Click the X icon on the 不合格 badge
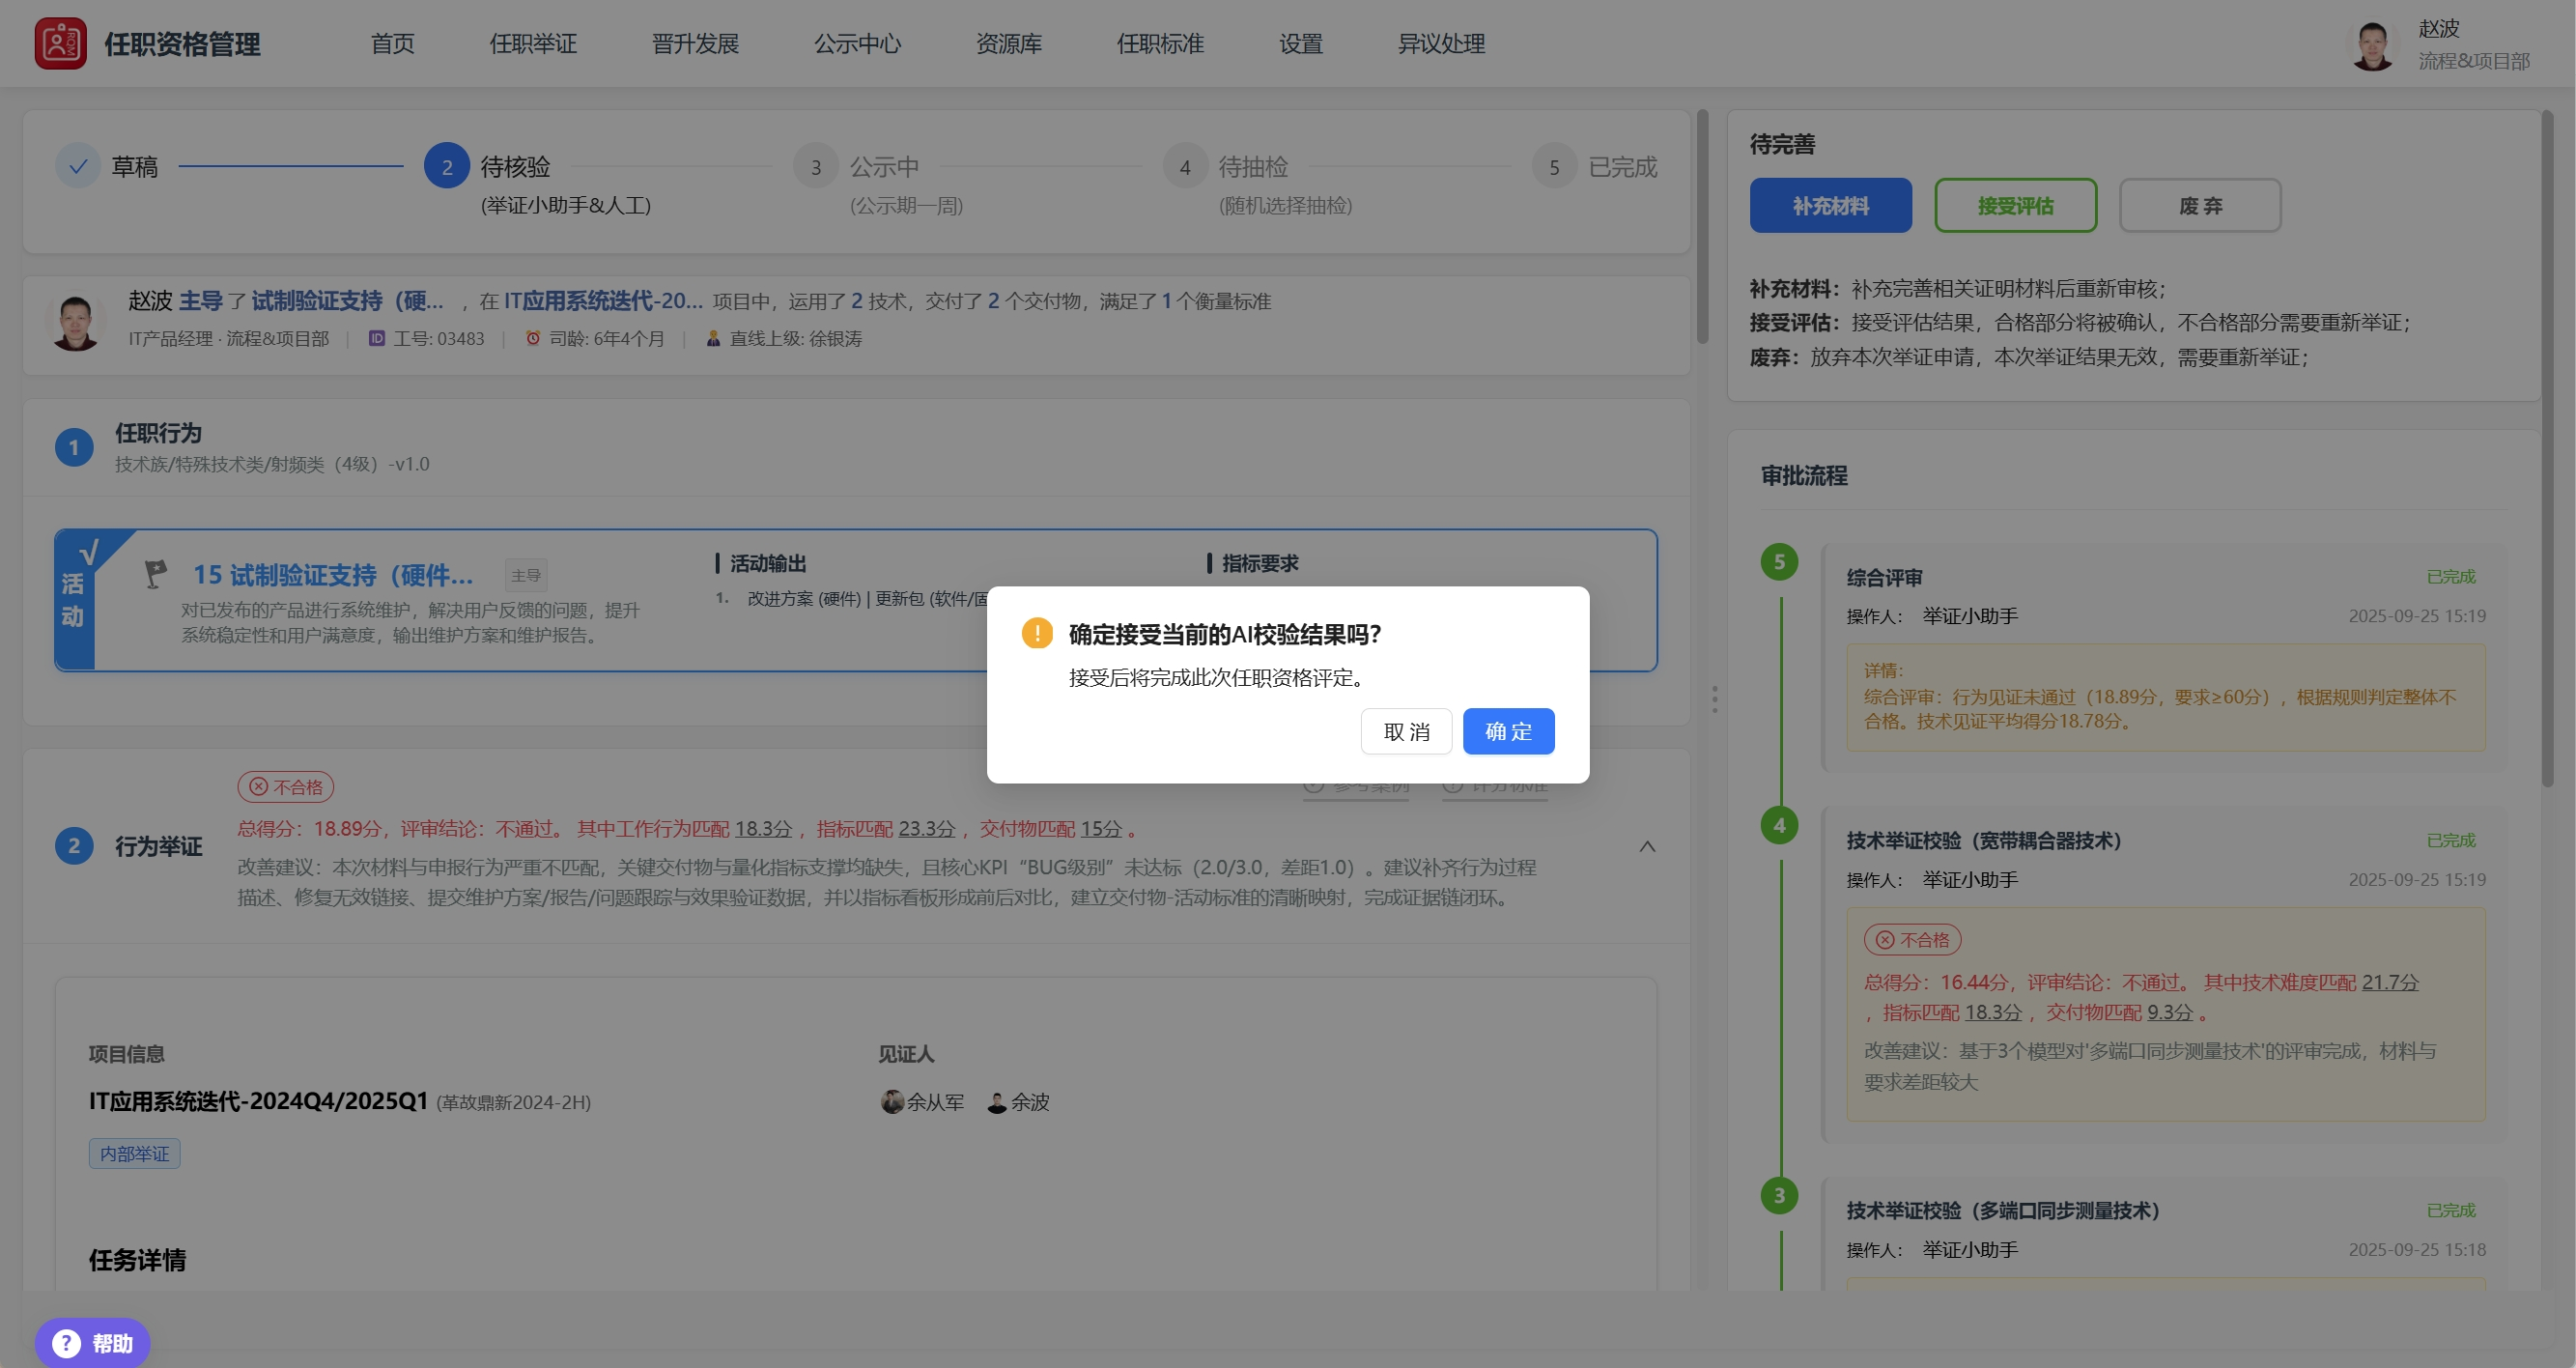2576x1368 pixels. coord(258,787)
